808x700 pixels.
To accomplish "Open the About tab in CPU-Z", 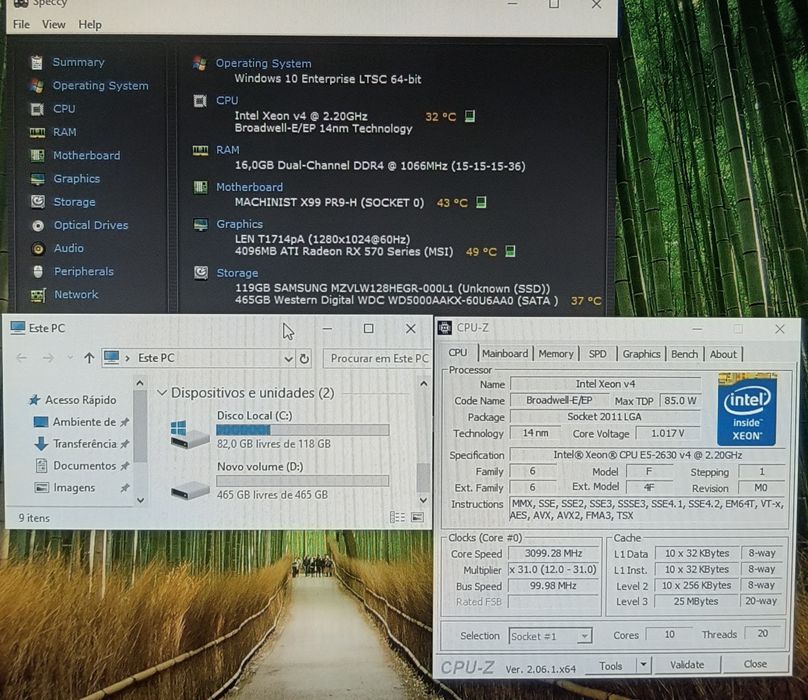I will (723, 354).
